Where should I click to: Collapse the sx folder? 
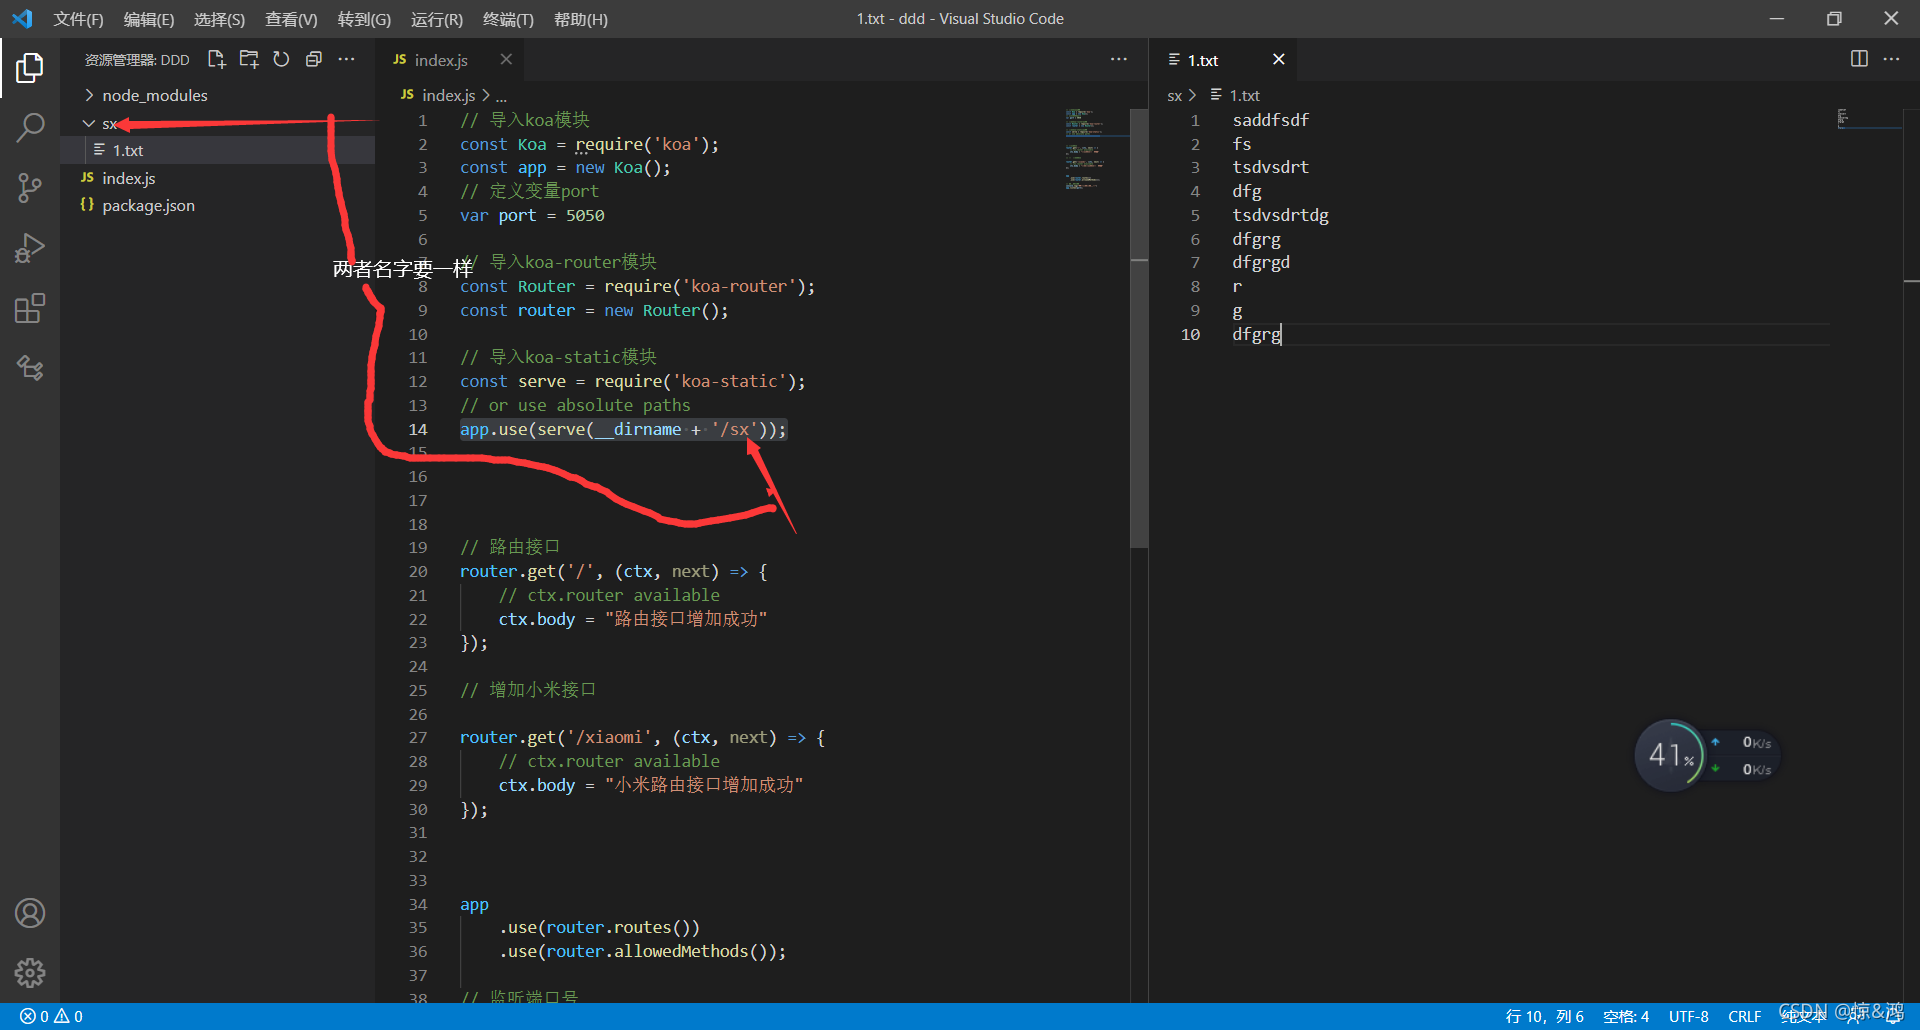point(217,124)
